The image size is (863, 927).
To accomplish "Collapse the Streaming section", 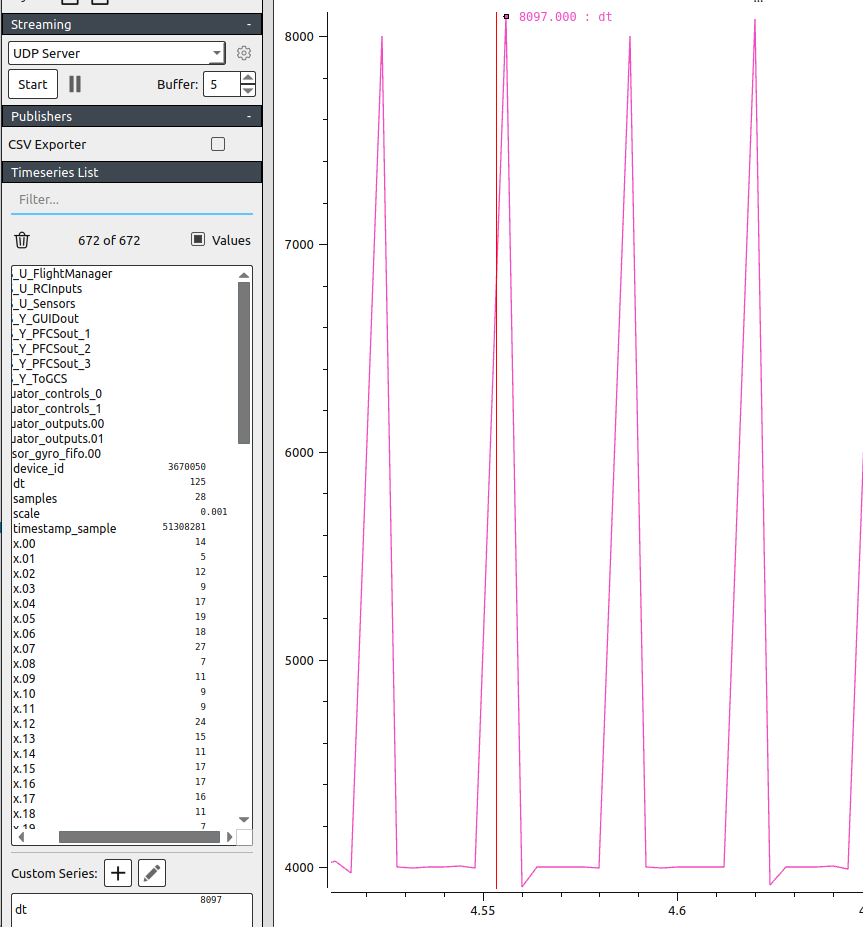I will click(248, 24).
